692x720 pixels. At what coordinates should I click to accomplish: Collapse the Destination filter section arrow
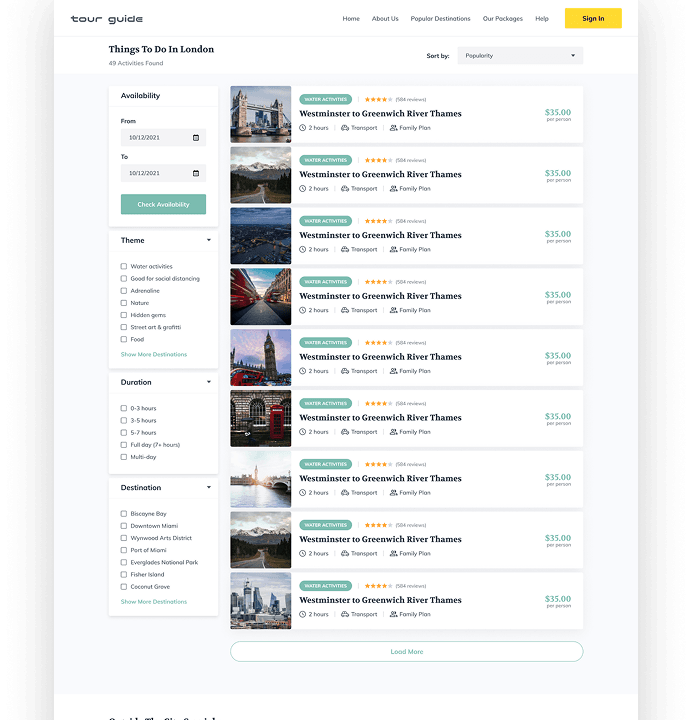click(x=209, y=487)
